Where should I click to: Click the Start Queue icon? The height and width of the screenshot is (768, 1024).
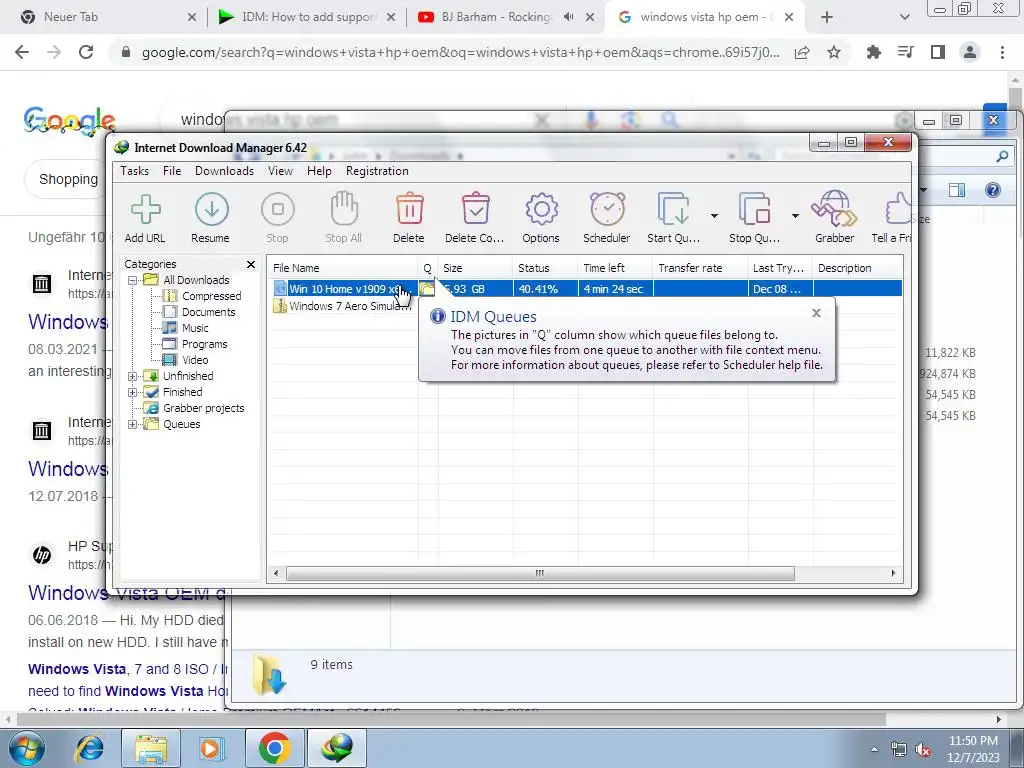(673, 218)
